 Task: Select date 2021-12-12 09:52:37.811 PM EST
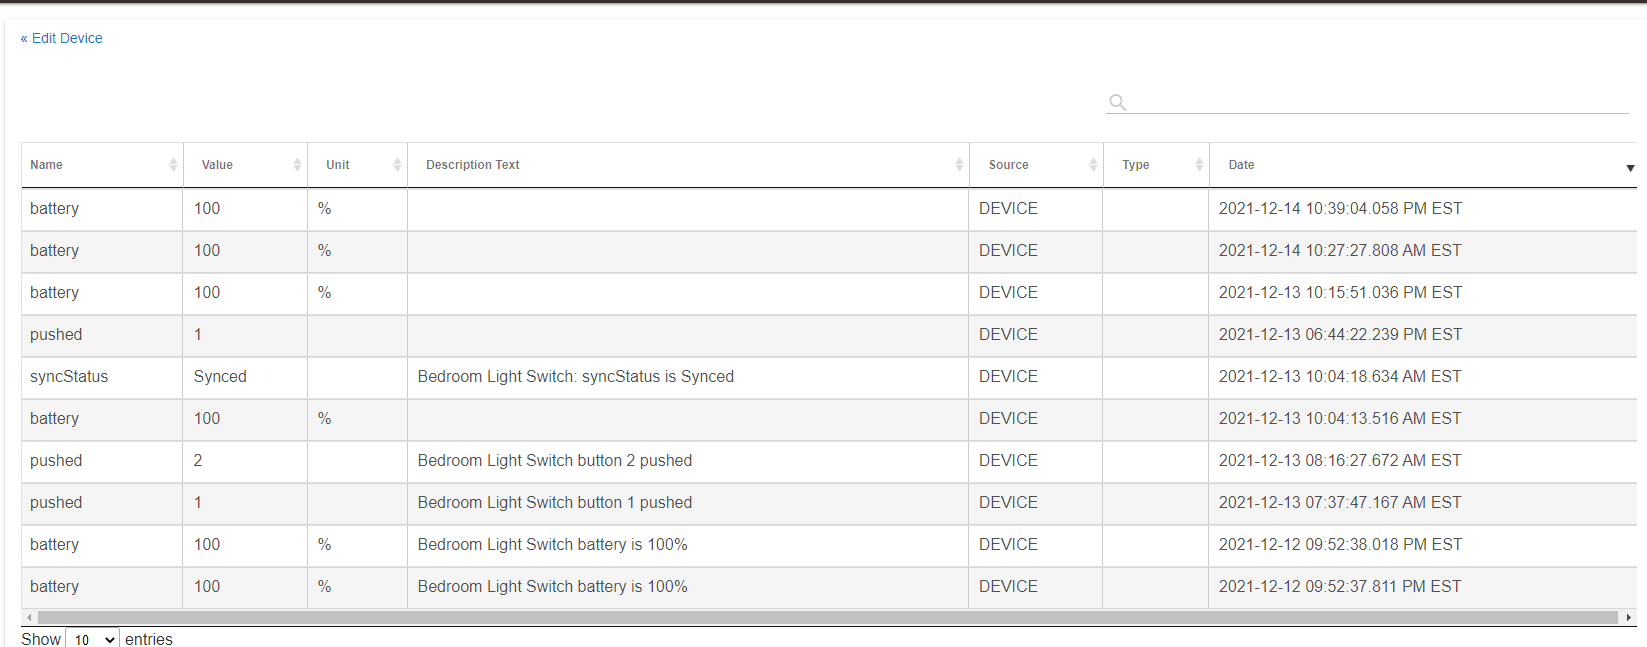click(1340, 587)
